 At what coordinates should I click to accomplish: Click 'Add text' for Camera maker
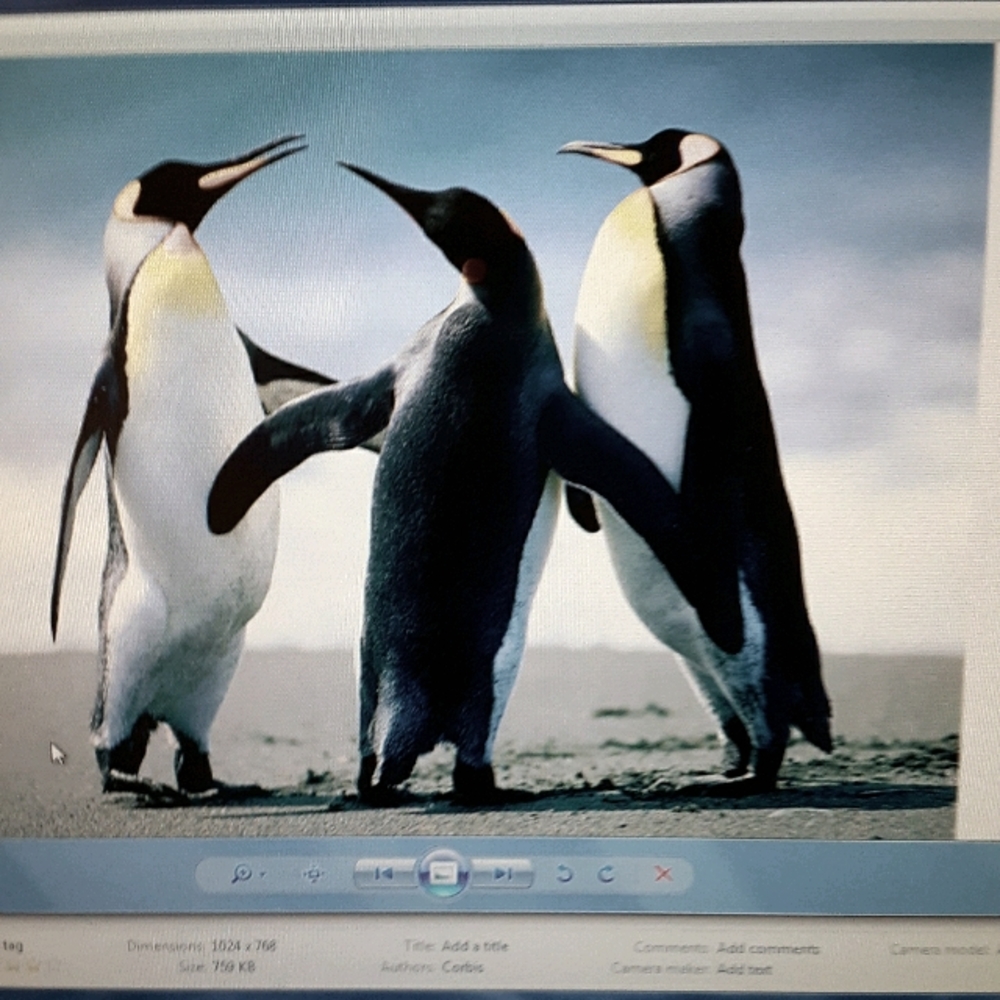[x=744, y=968]
